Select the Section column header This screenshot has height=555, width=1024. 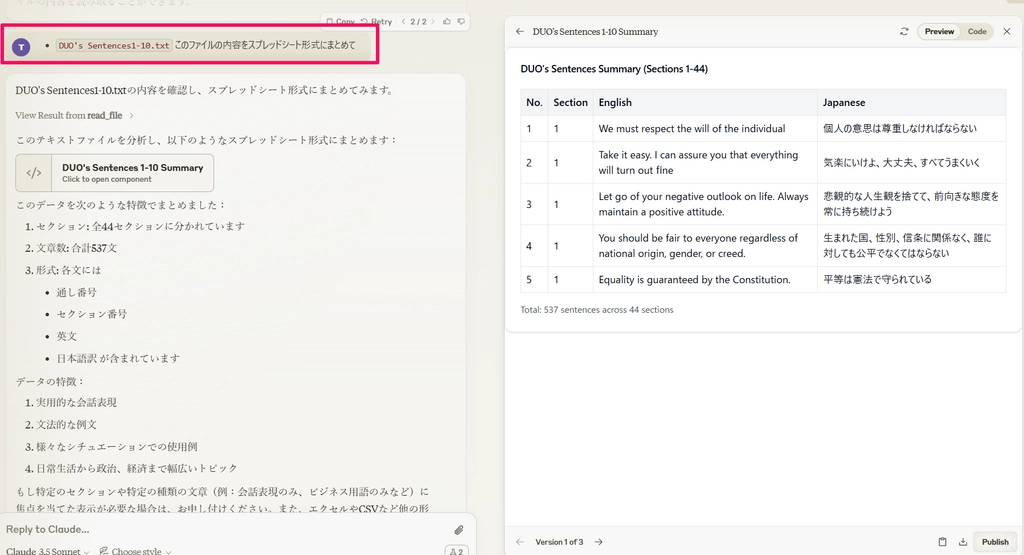point(570,103)
